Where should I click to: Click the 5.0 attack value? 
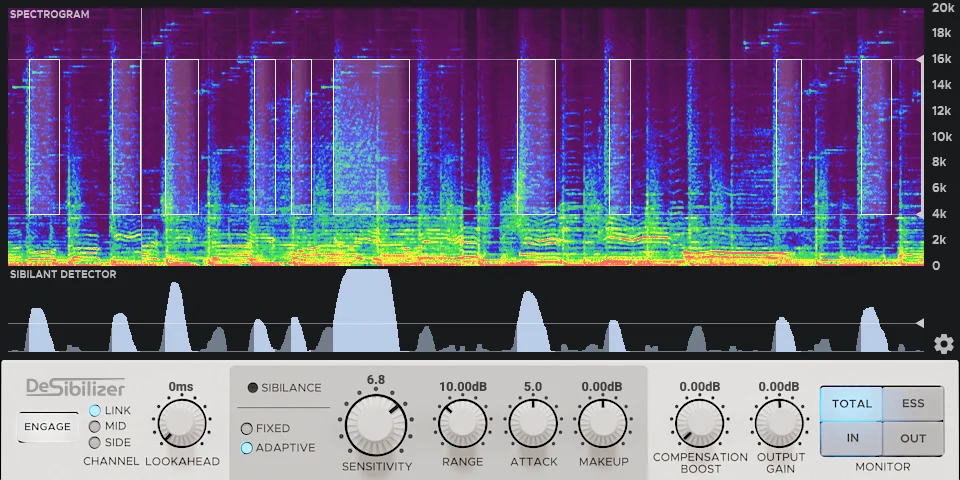pyautogui.click(x=533, y=386)
